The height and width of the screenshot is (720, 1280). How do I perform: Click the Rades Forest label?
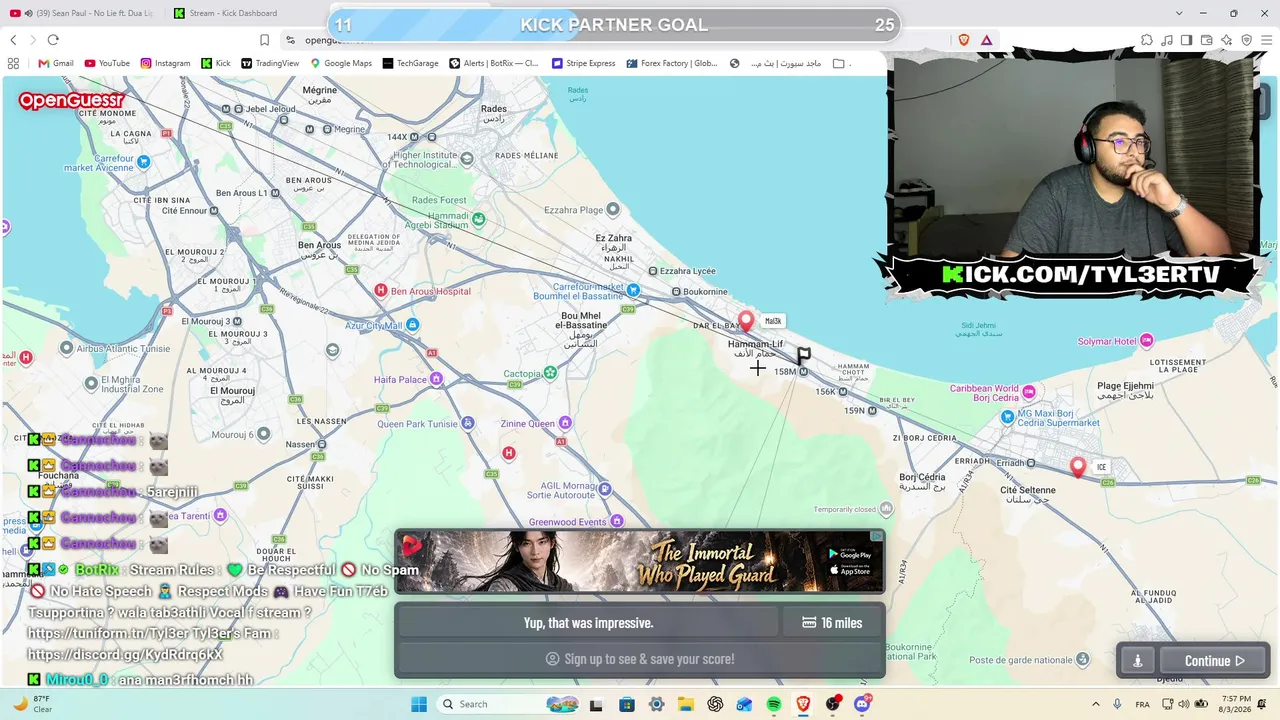(440, 200)
